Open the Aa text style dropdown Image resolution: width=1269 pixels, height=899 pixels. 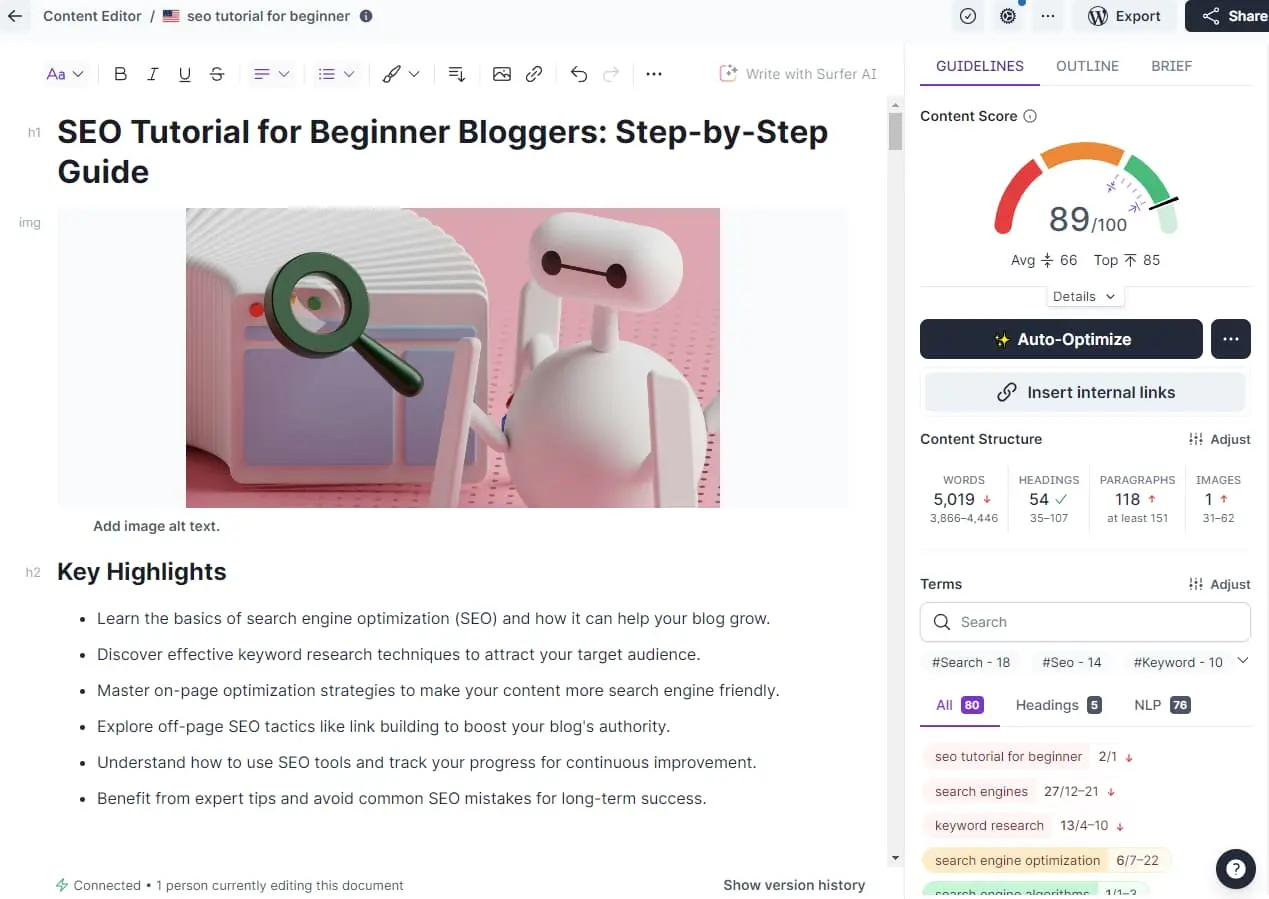65,74
